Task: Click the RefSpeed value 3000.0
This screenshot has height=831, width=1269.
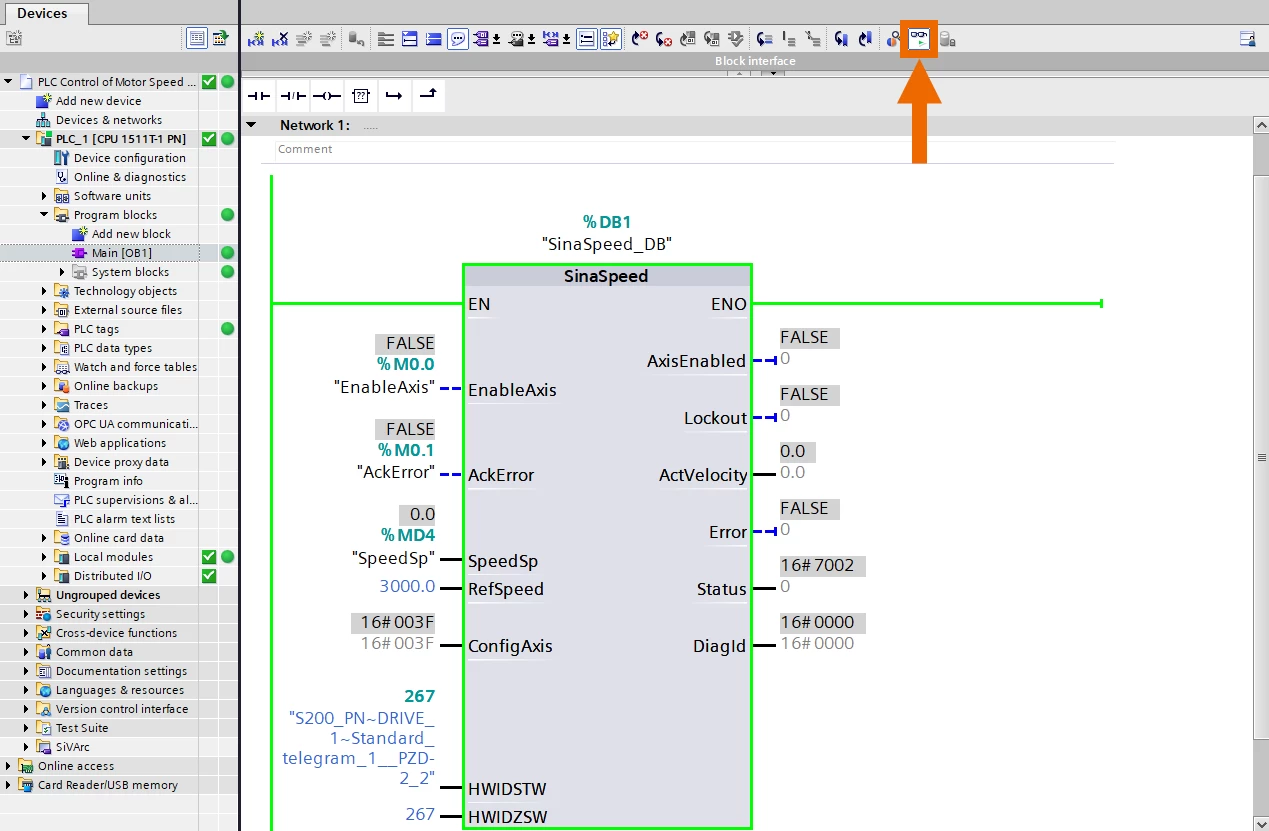Action: (x=407, y=586)
